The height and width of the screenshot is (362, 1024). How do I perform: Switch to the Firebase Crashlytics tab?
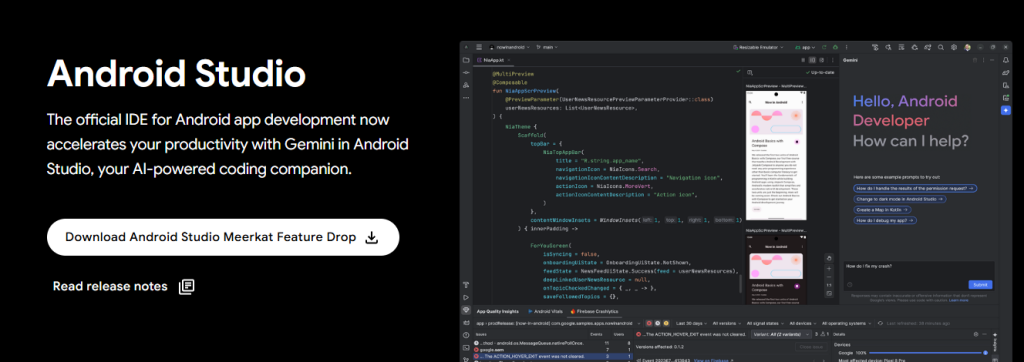click(594, 312)
